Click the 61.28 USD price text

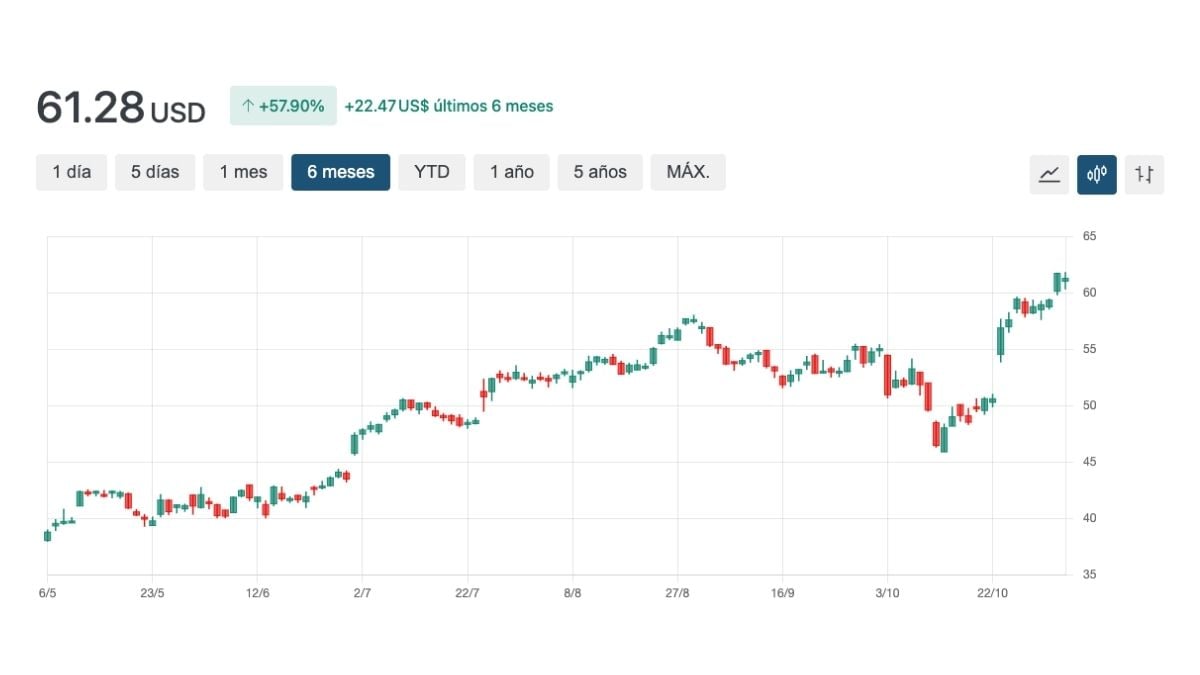pos(120,108)
